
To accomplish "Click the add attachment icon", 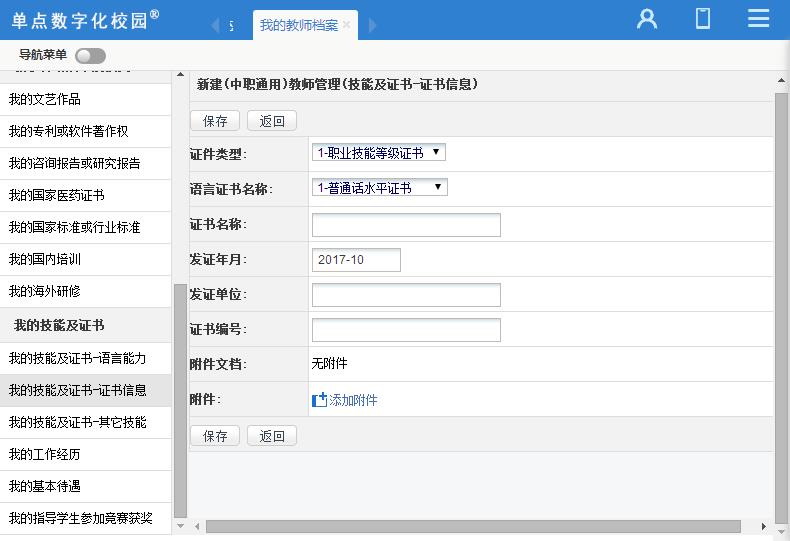I will [320, 400].
